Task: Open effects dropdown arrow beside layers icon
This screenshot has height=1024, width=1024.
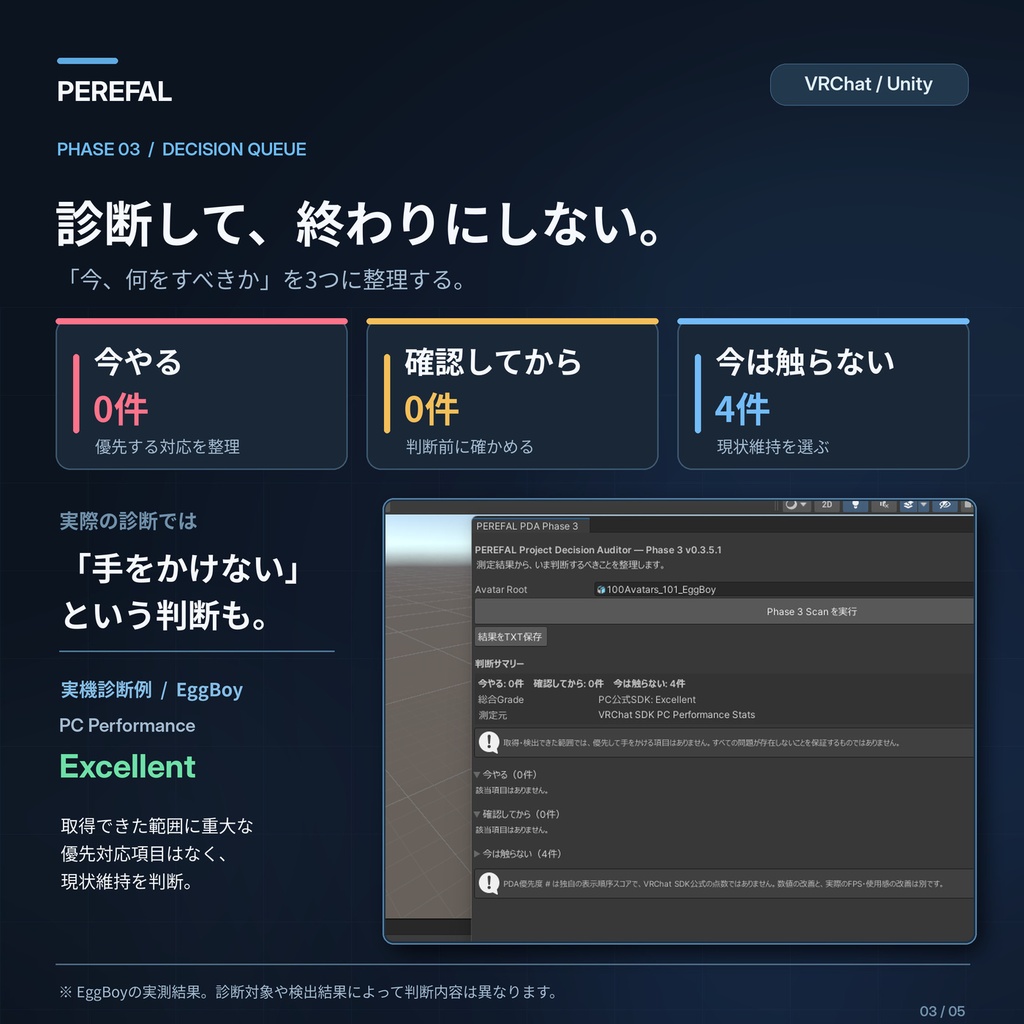Action: pos(923,505)
